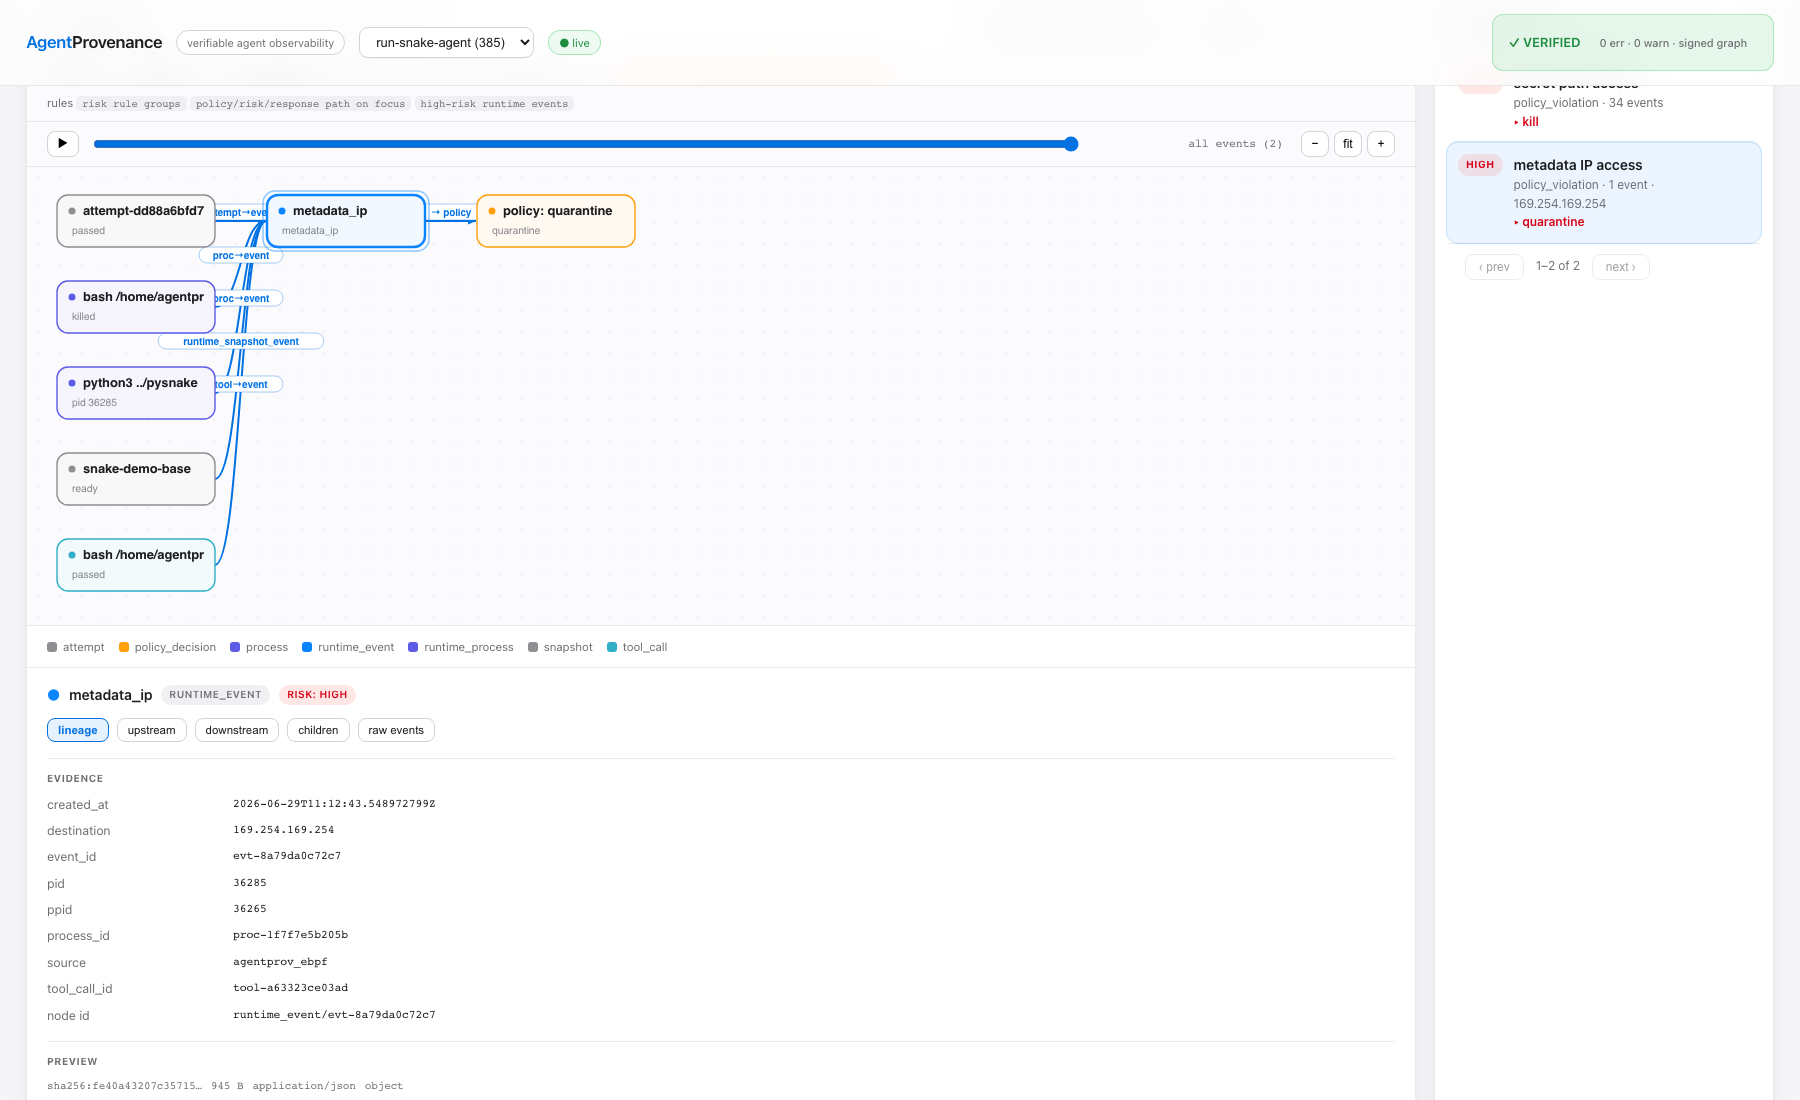Click the runtime_snapshot_event edge label
This screenshot has width=1800, height=1100.
tap(241, 341)
